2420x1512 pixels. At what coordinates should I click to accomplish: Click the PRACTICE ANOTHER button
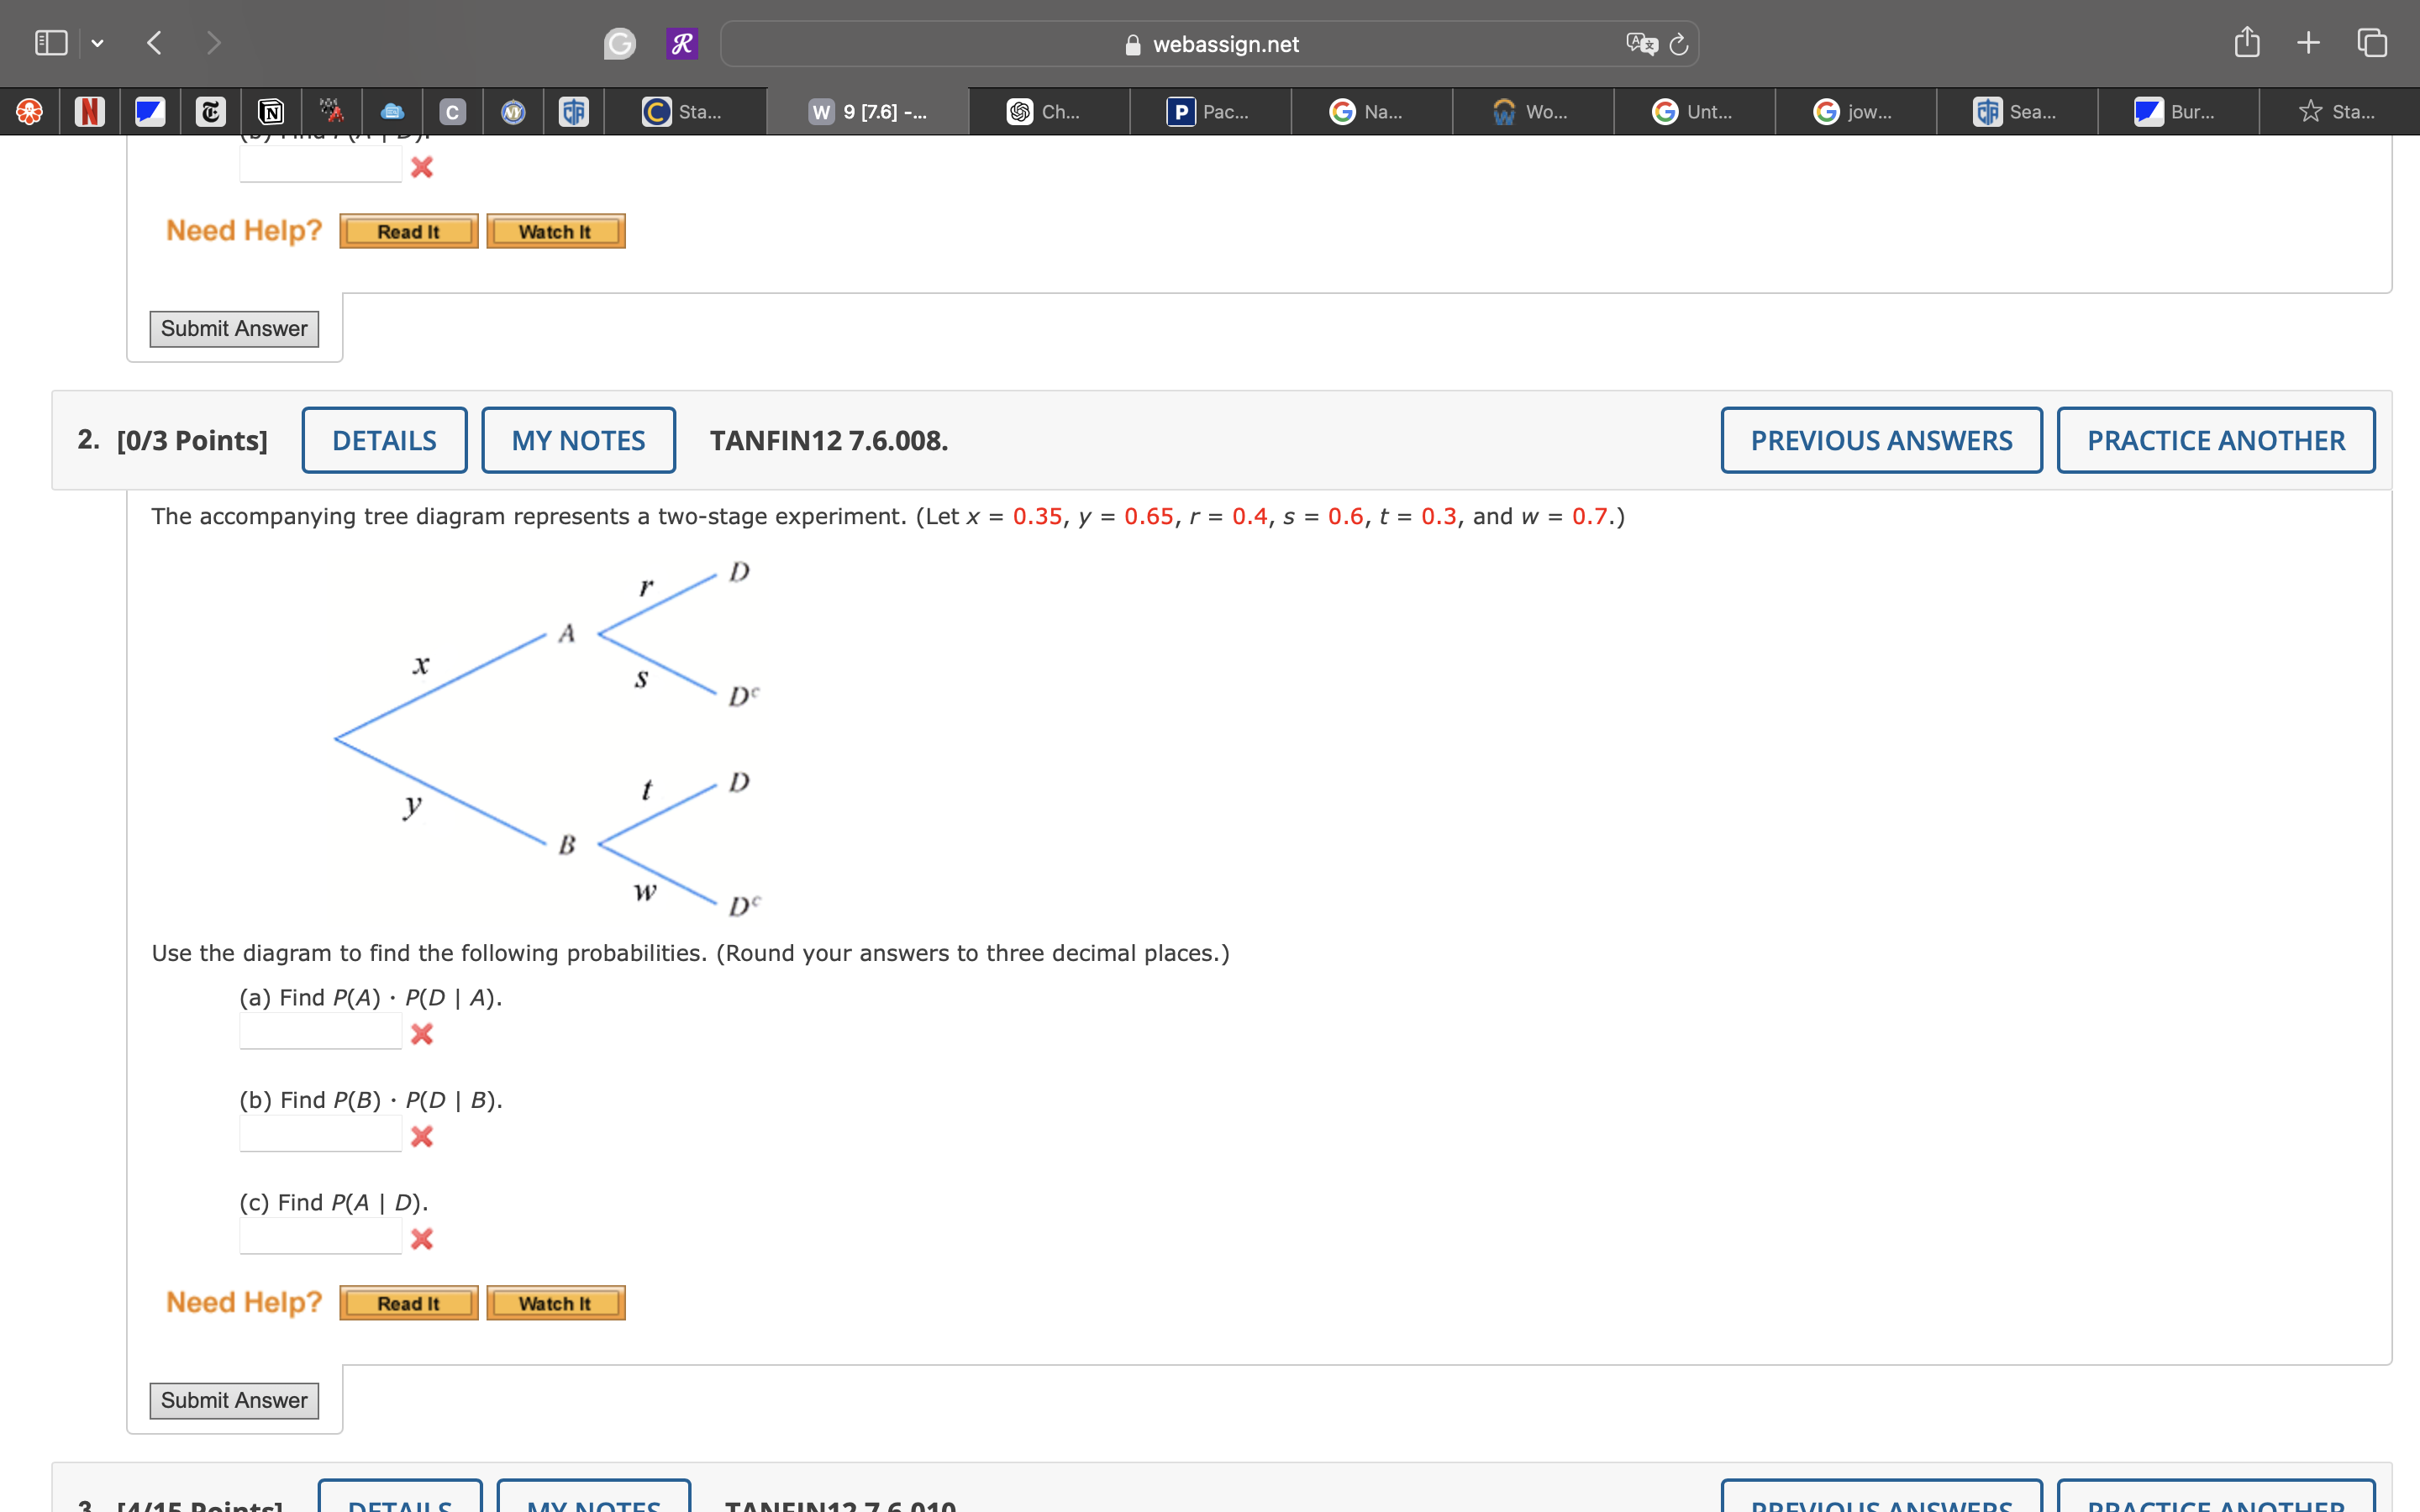coord(2216,439)
